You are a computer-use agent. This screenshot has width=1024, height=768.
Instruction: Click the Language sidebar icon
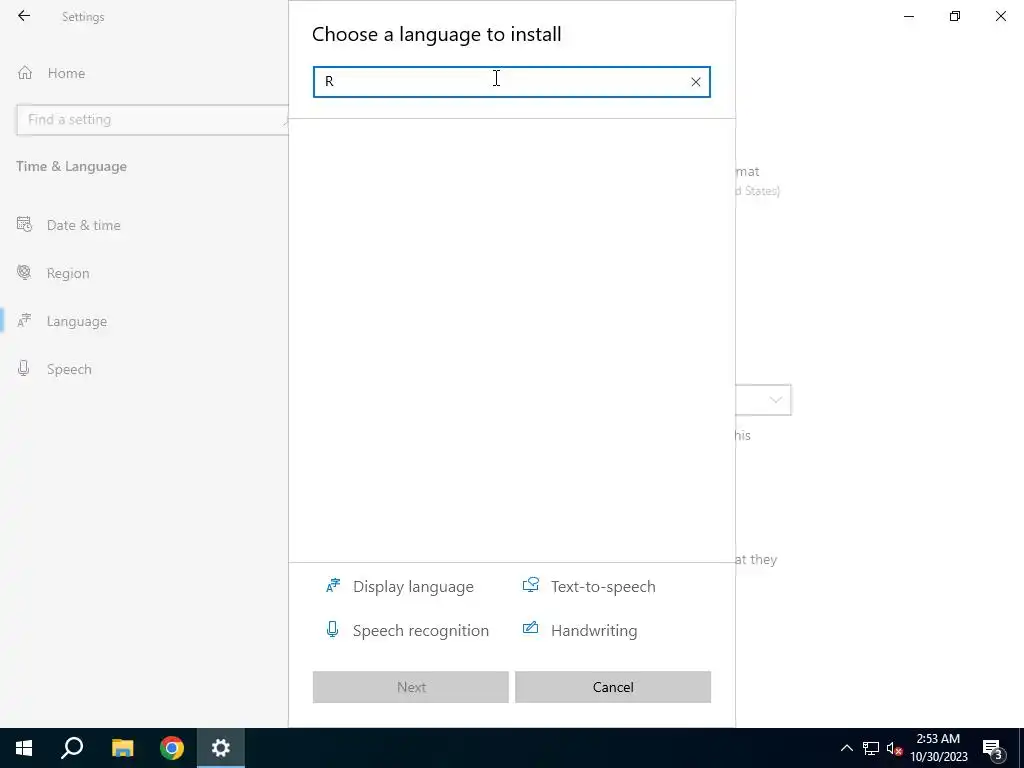point(24,321)
